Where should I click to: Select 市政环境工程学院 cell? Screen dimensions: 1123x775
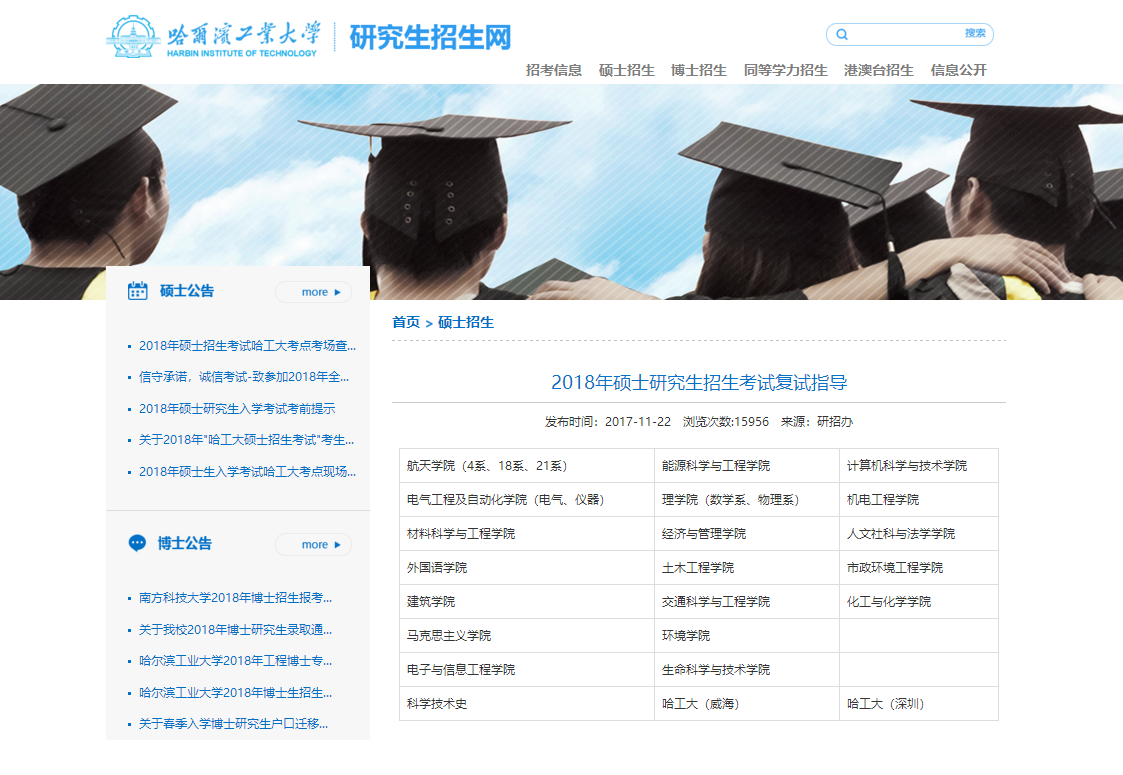click(x=919, y=568)
